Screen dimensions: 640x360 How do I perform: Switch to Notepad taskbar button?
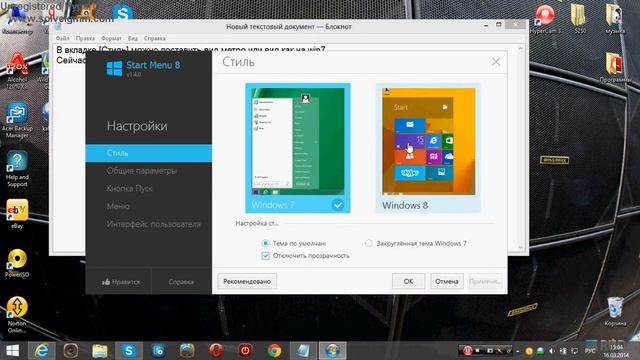(x=303, y=351)
